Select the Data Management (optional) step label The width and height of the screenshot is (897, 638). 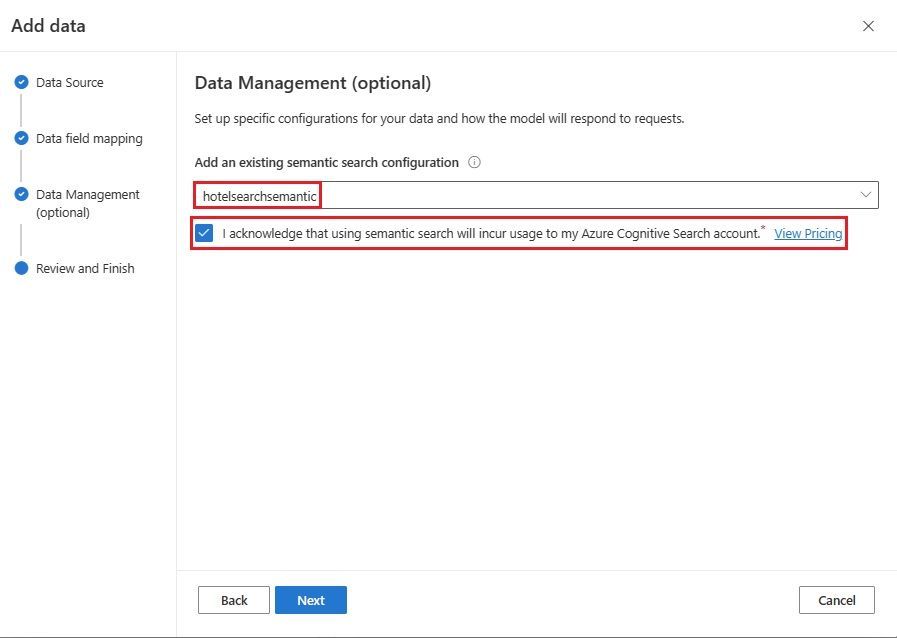pyautogui.click(x=87, y=203)
